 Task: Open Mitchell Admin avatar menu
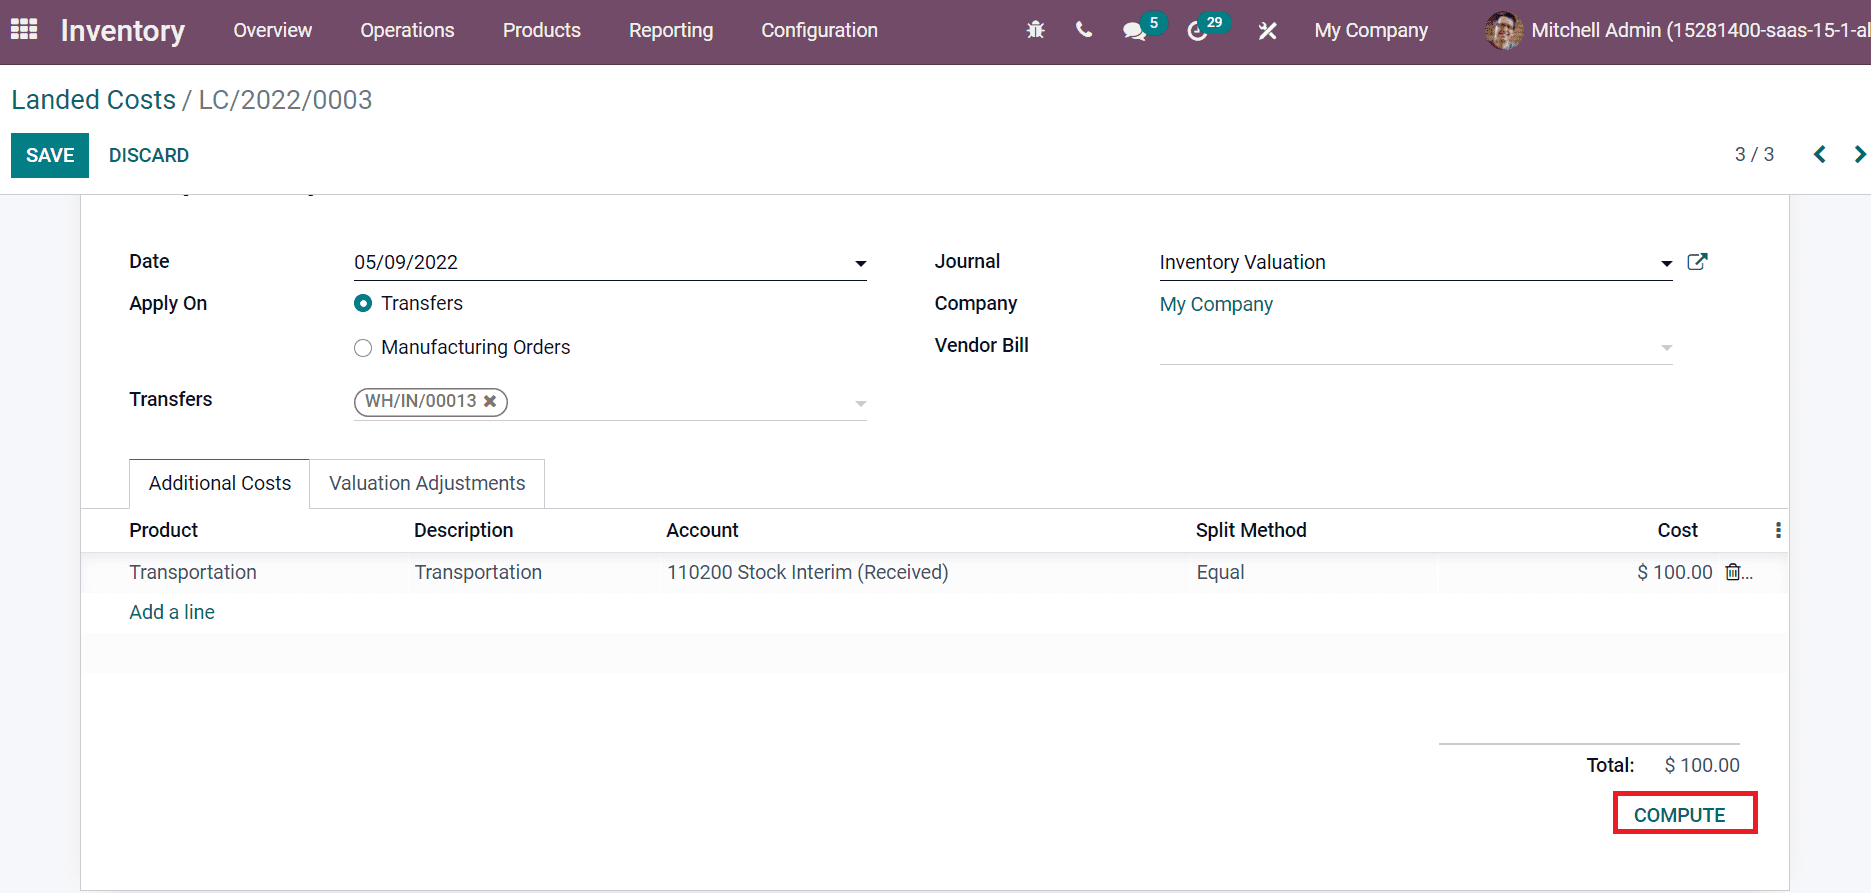click(1504, 30)
